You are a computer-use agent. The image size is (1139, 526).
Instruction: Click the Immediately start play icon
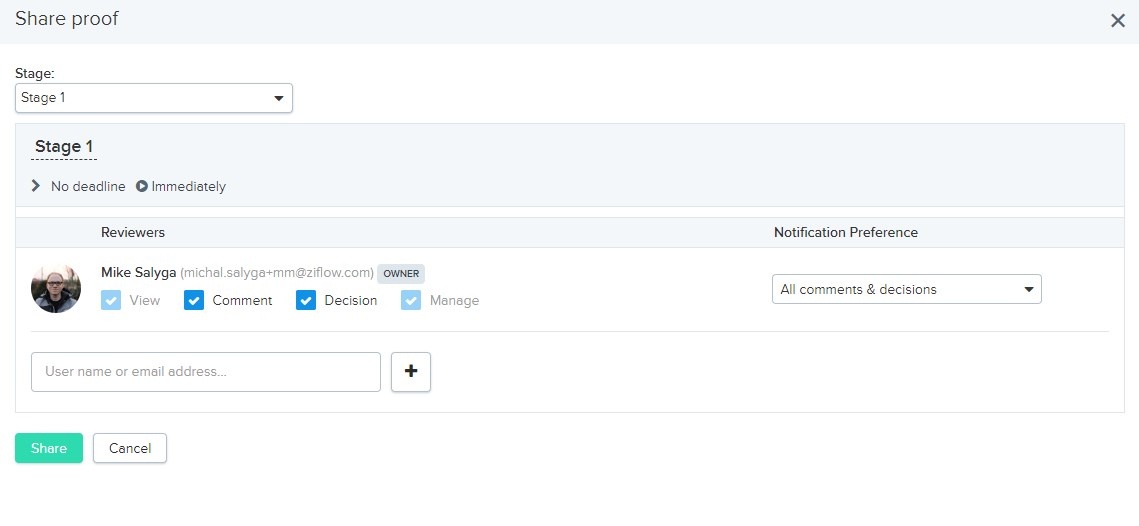142,187
